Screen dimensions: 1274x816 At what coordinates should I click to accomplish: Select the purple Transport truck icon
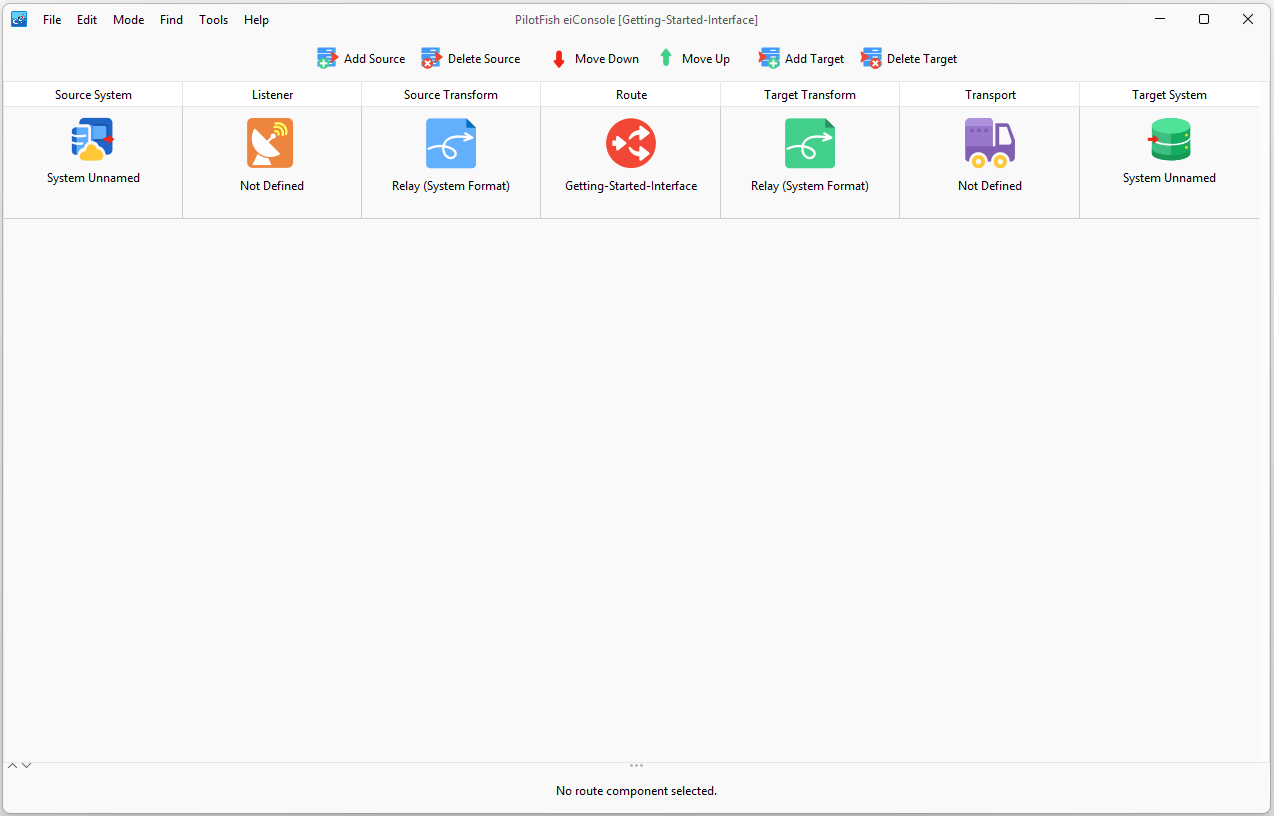[x=990, y=143]
